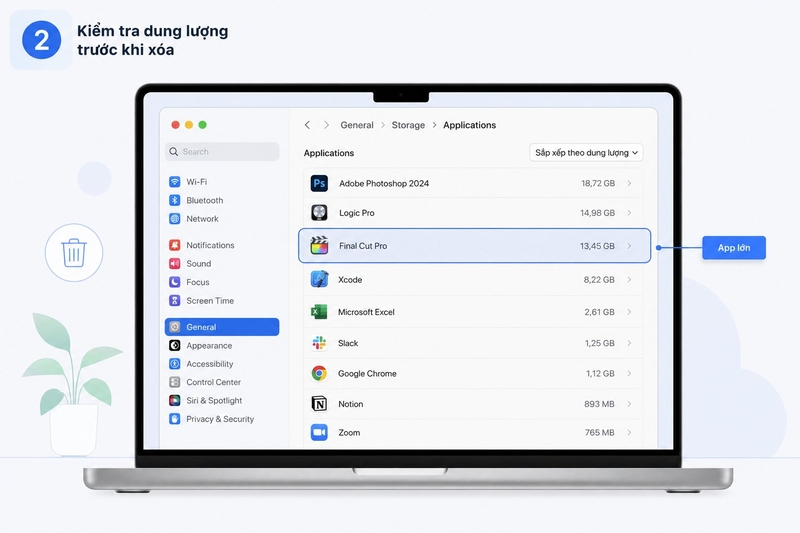Click the Bluetooth sidebar icon
This screenshot has width=800, height=533.
pyautogui.click(x=174, y=200)
